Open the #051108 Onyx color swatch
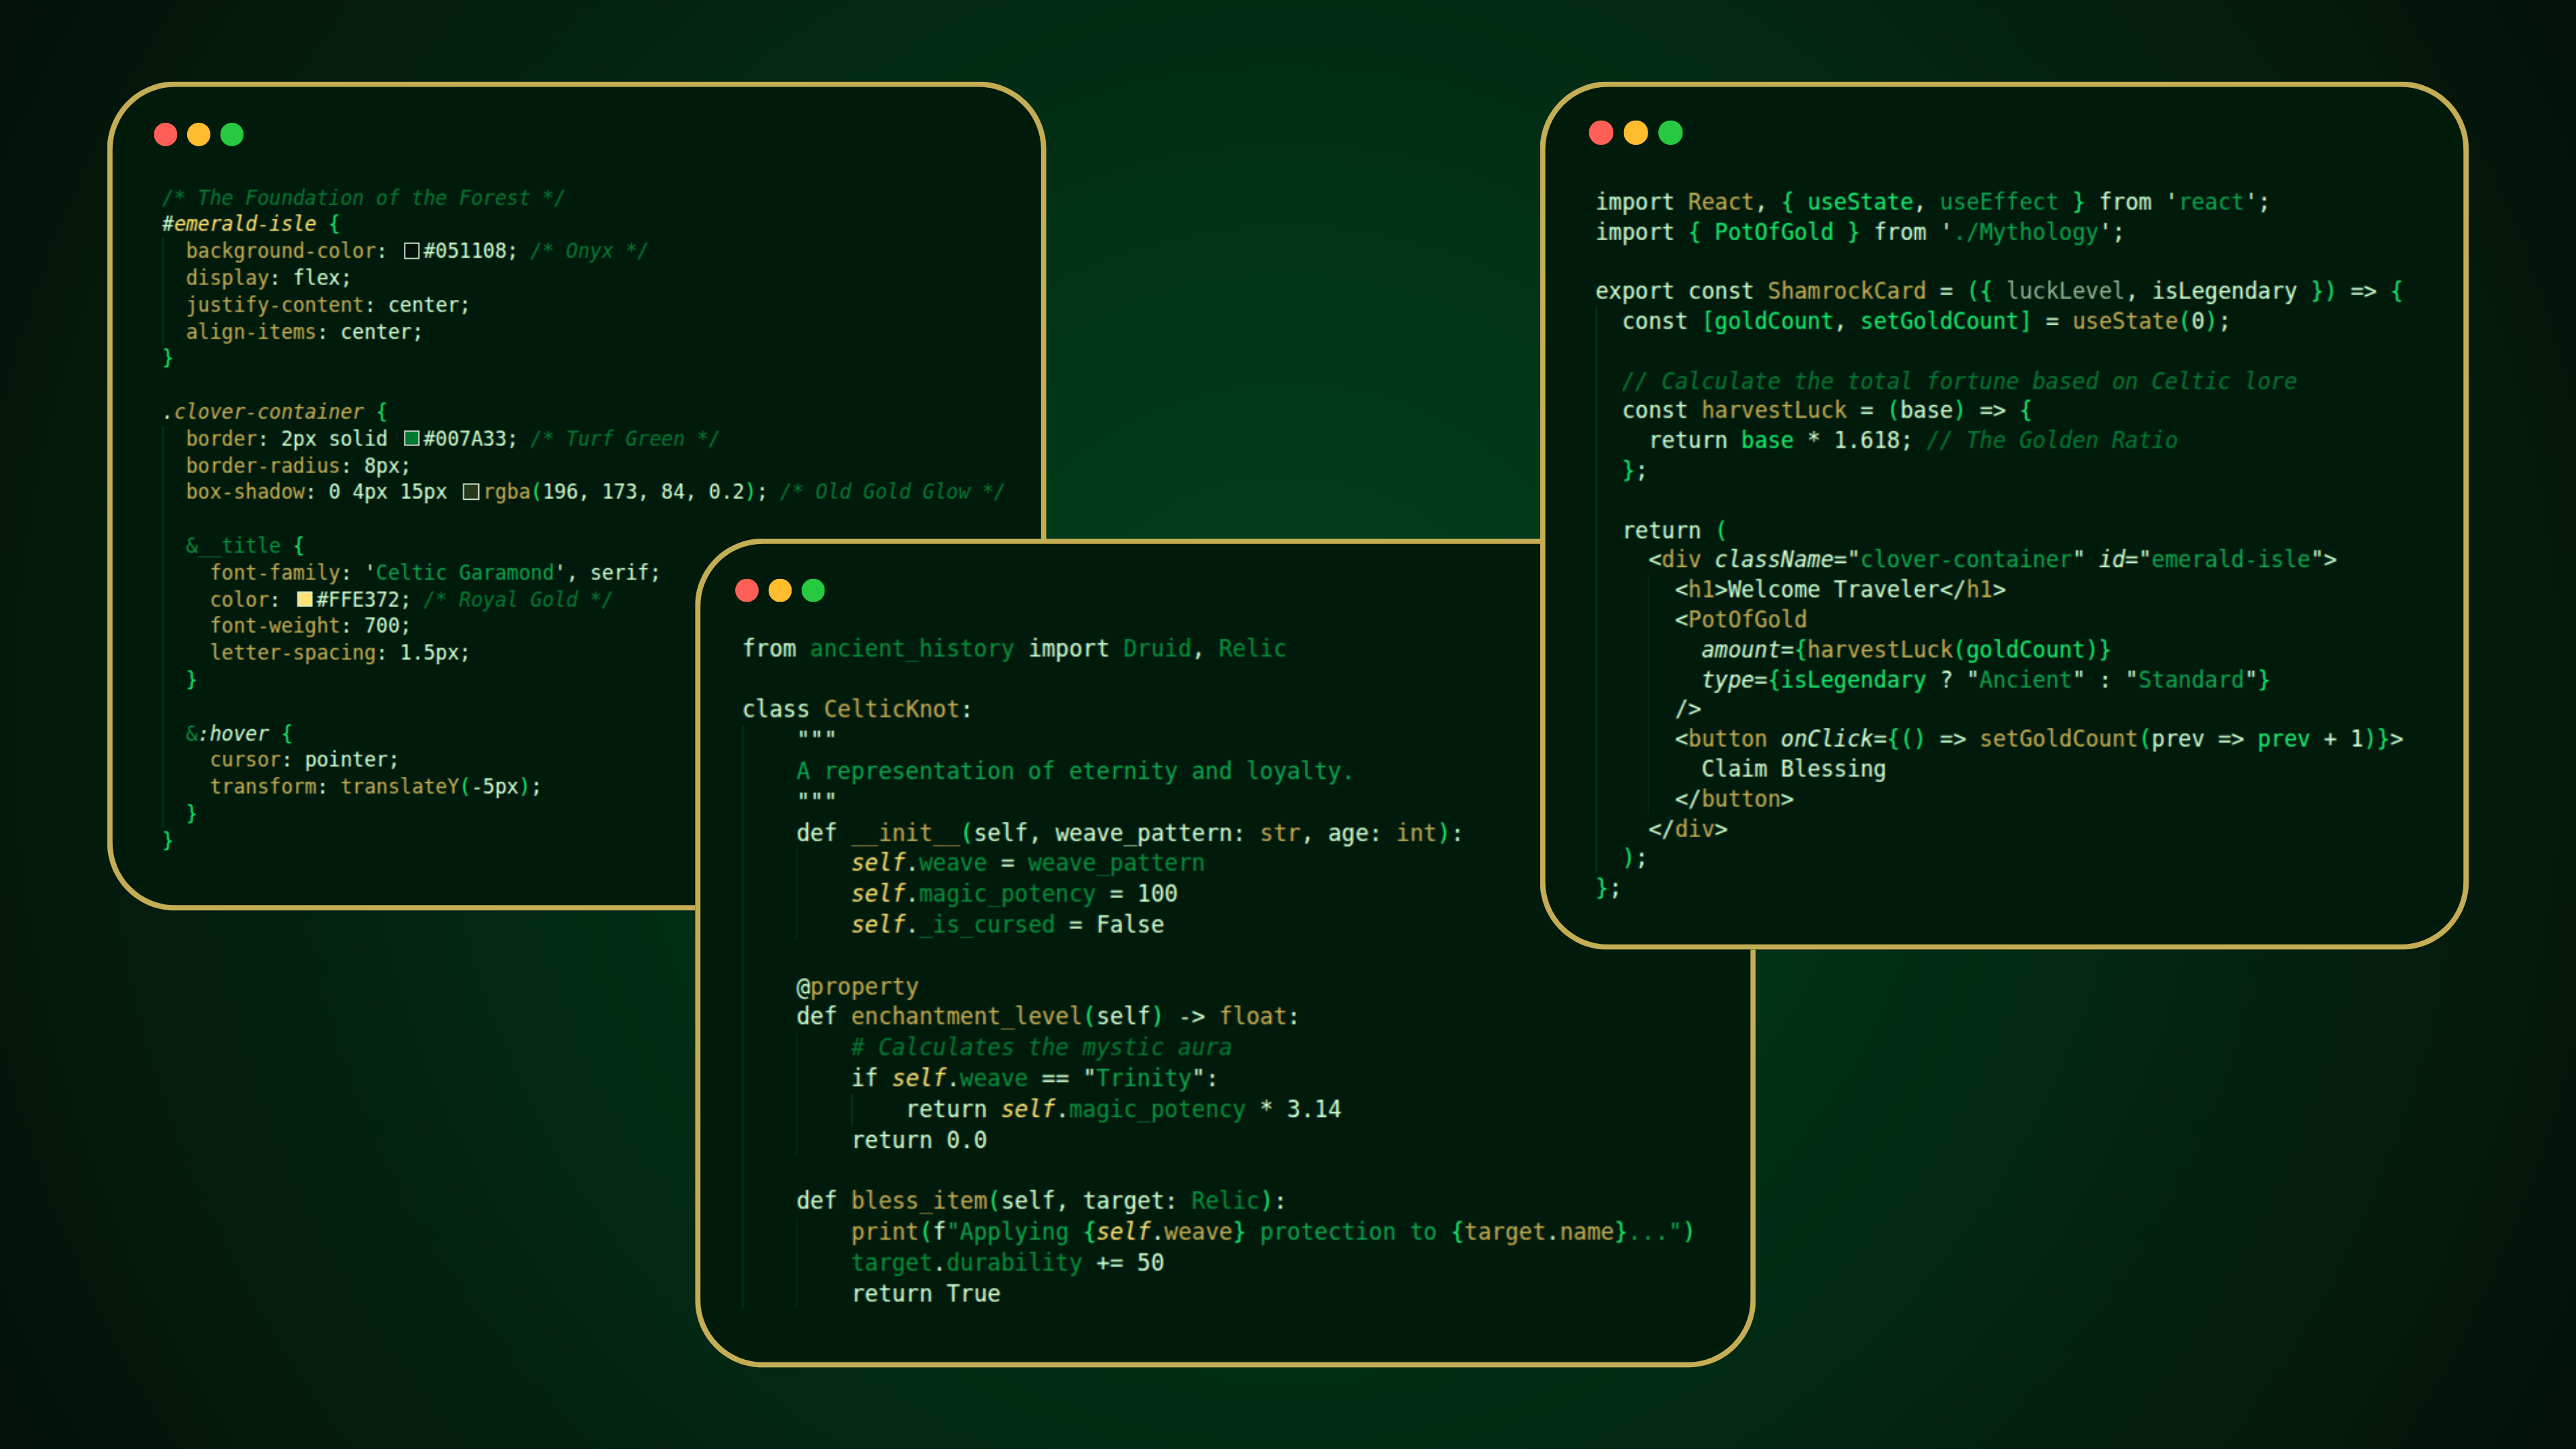2576x1449 pixels. (x=411, y=251)
